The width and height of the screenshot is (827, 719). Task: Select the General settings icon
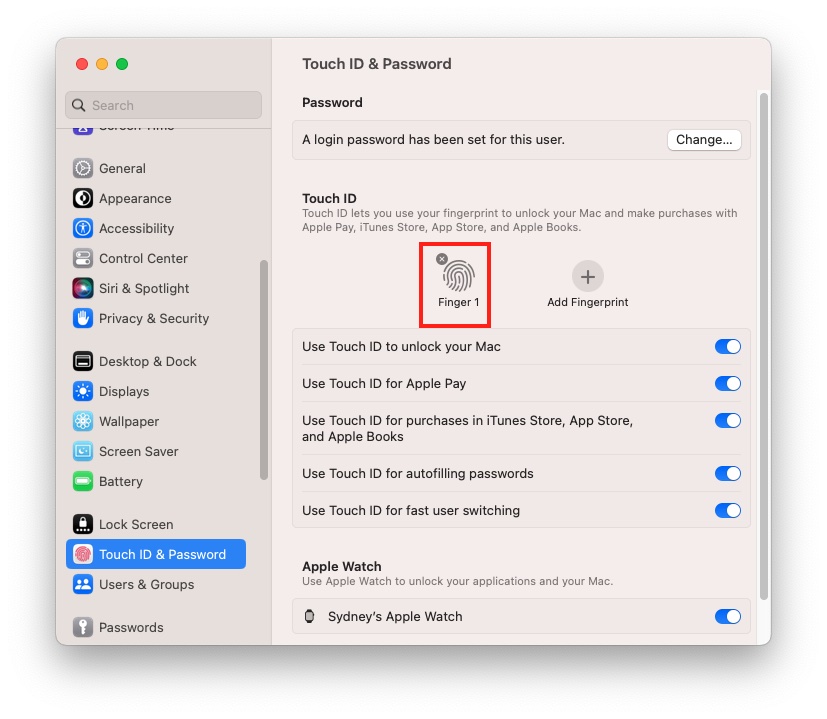click(x=81, y=168)
